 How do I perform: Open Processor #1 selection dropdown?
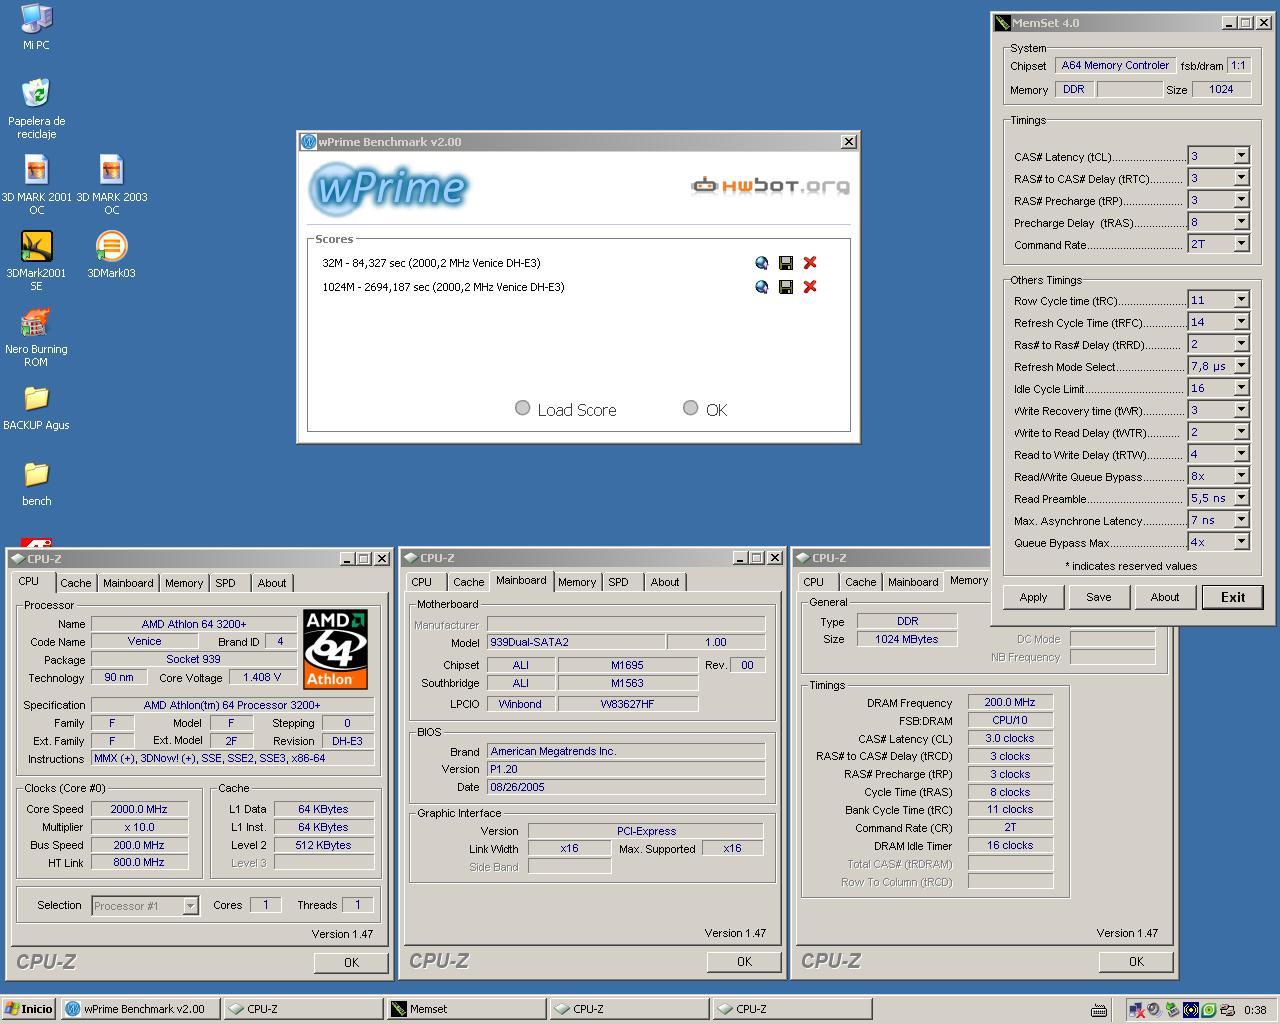pyautogui.click(x=190, y=906)
